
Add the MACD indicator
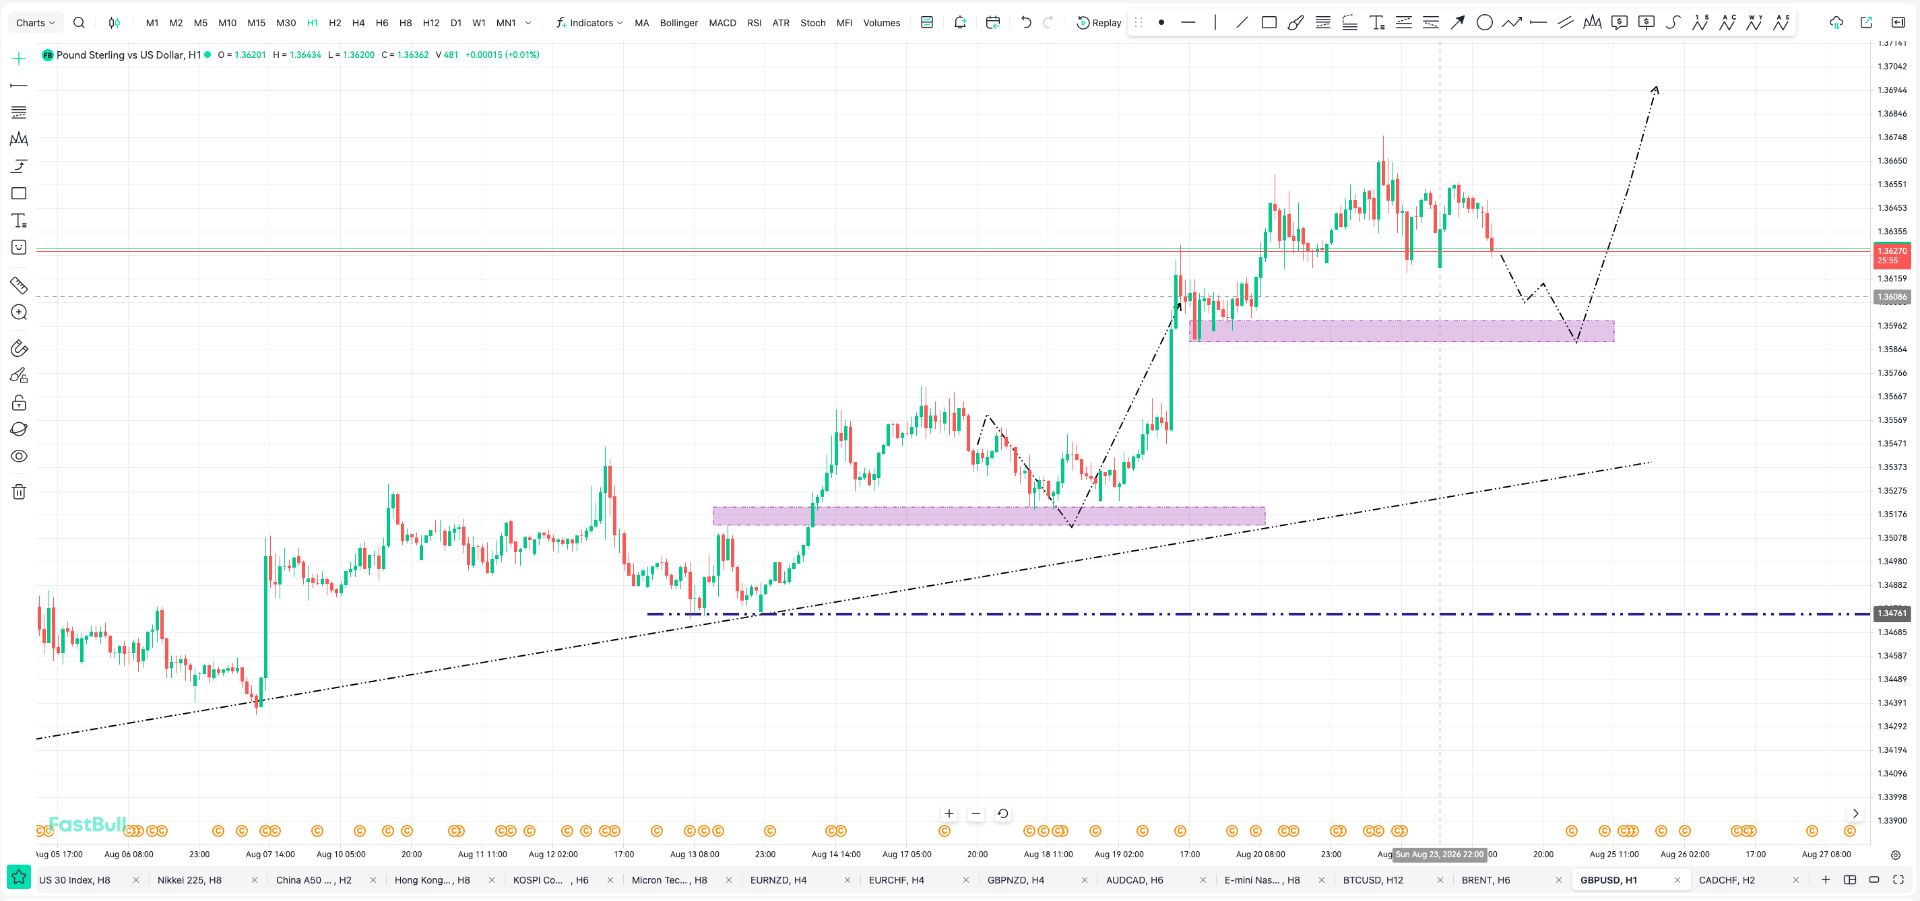click(x=722, y=23)
